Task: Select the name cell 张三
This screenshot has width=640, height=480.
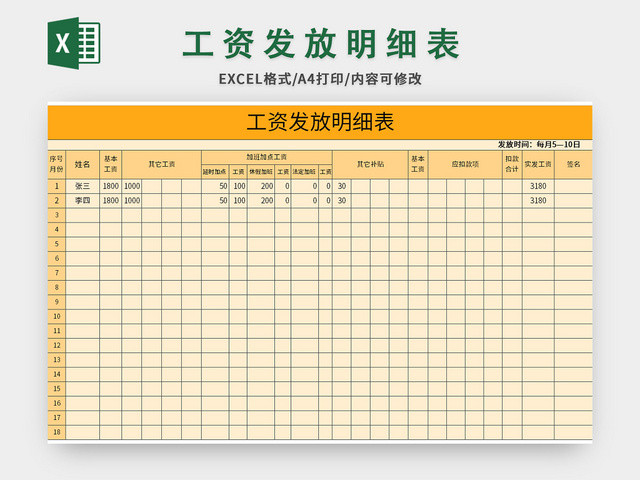Action: tap(82, 186)
